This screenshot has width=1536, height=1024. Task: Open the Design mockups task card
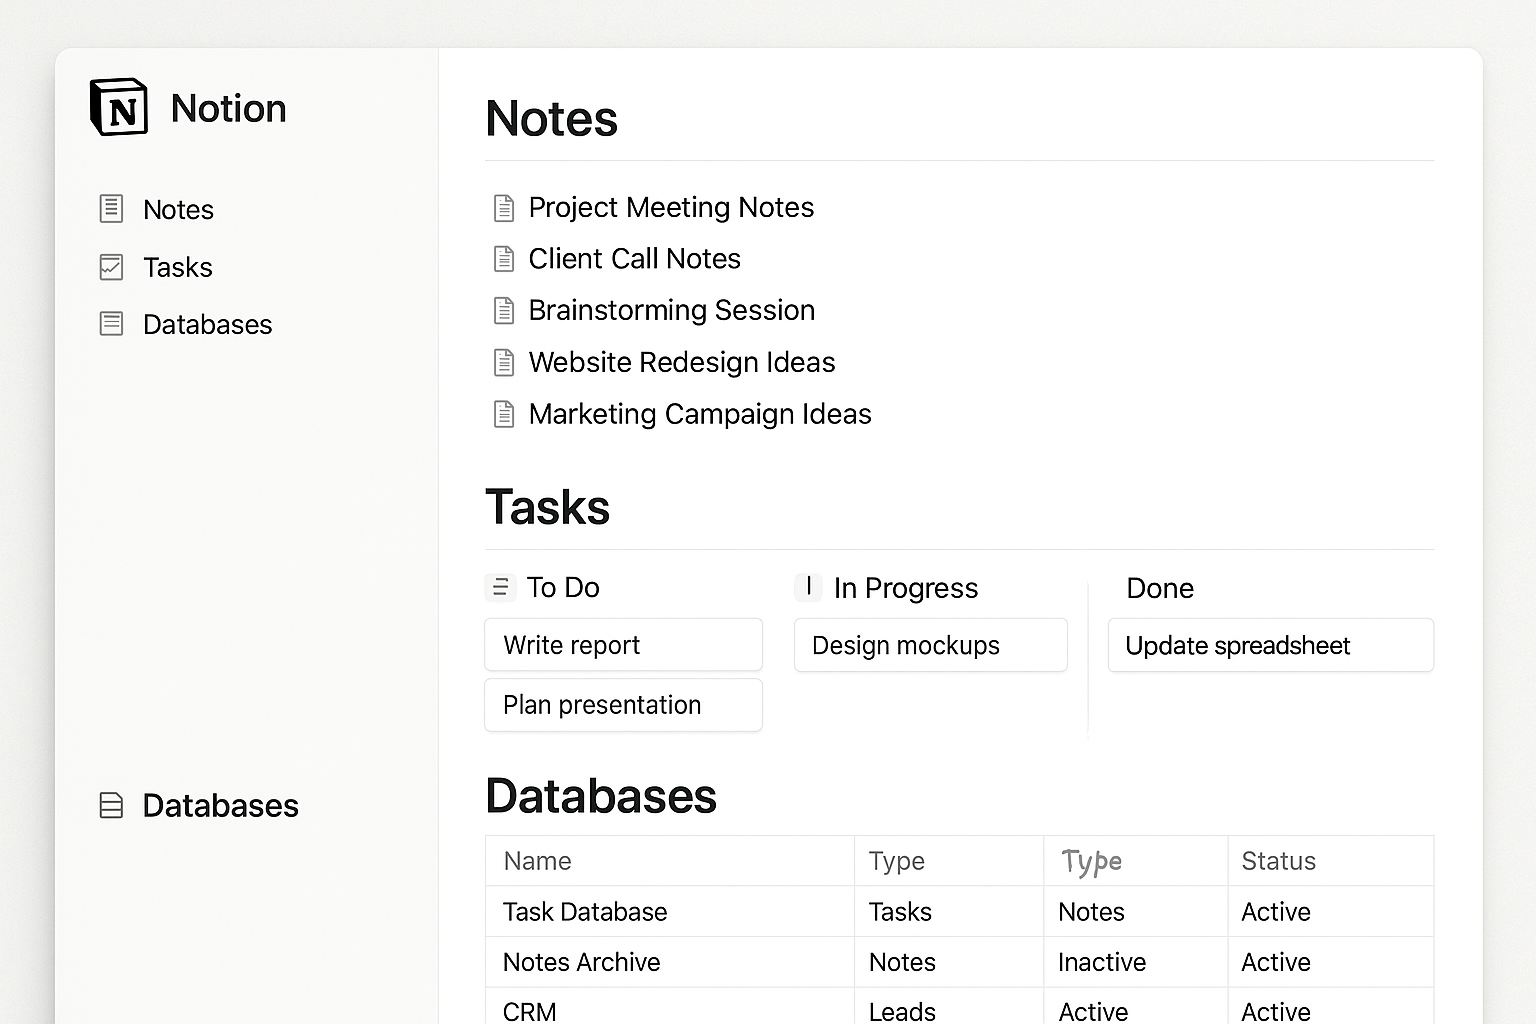point(930,645)
